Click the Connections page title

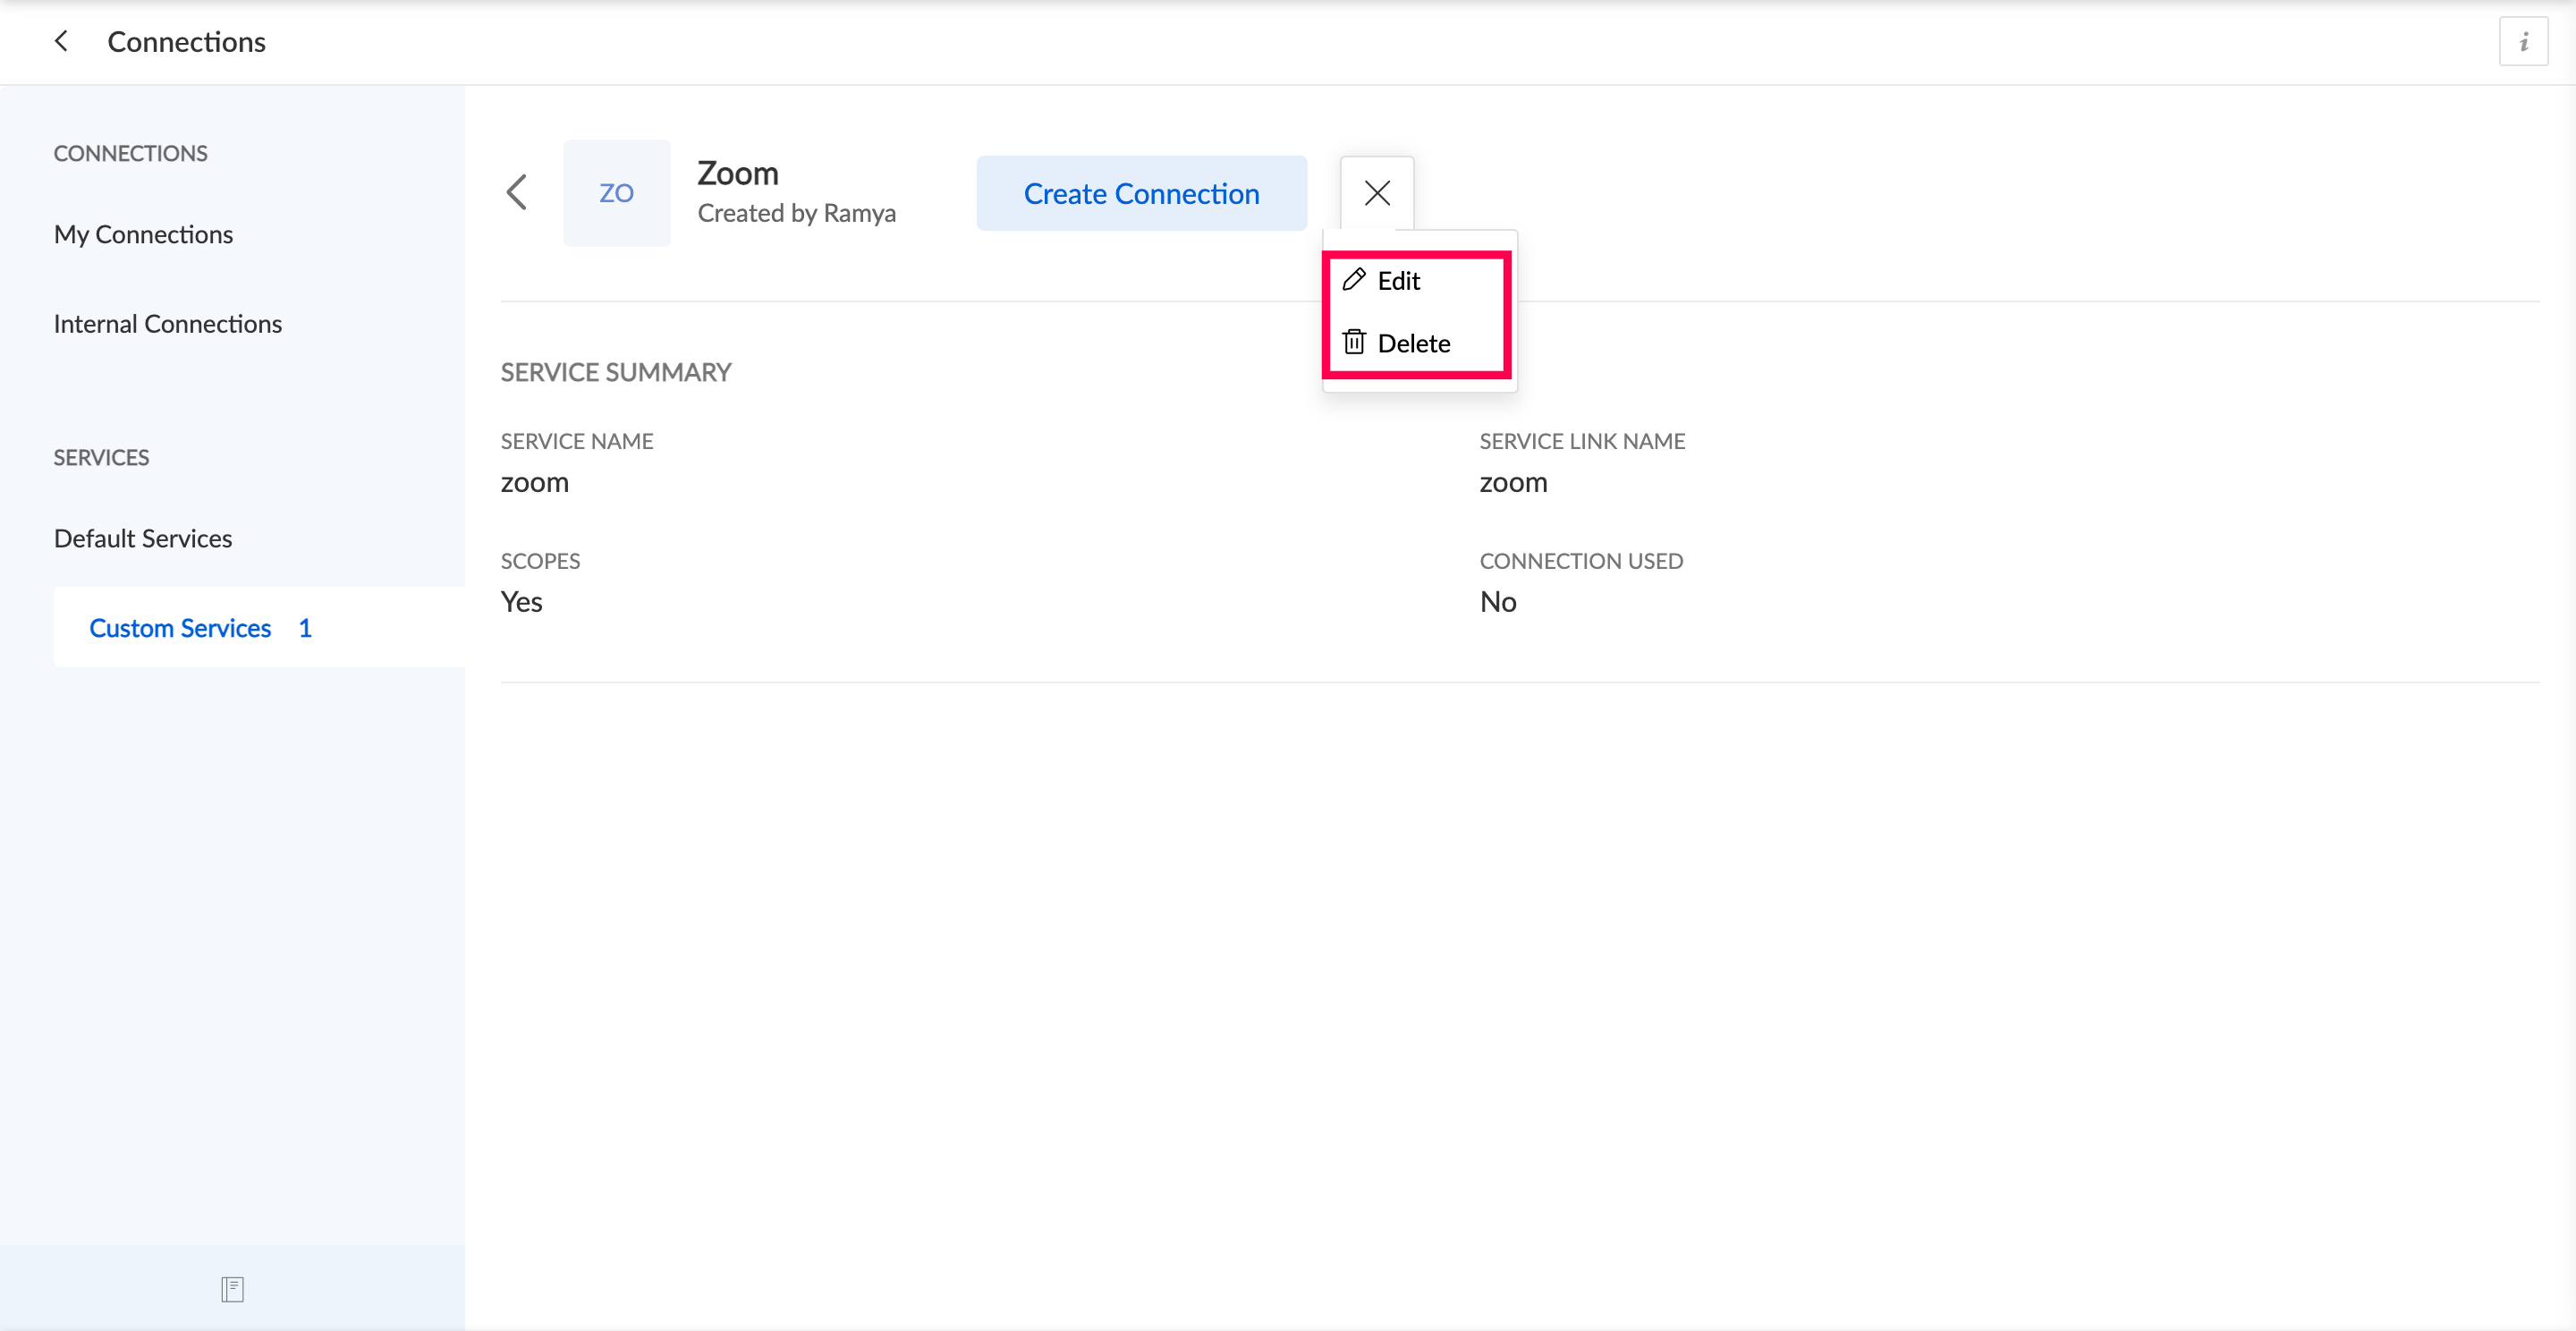point(186,42)
